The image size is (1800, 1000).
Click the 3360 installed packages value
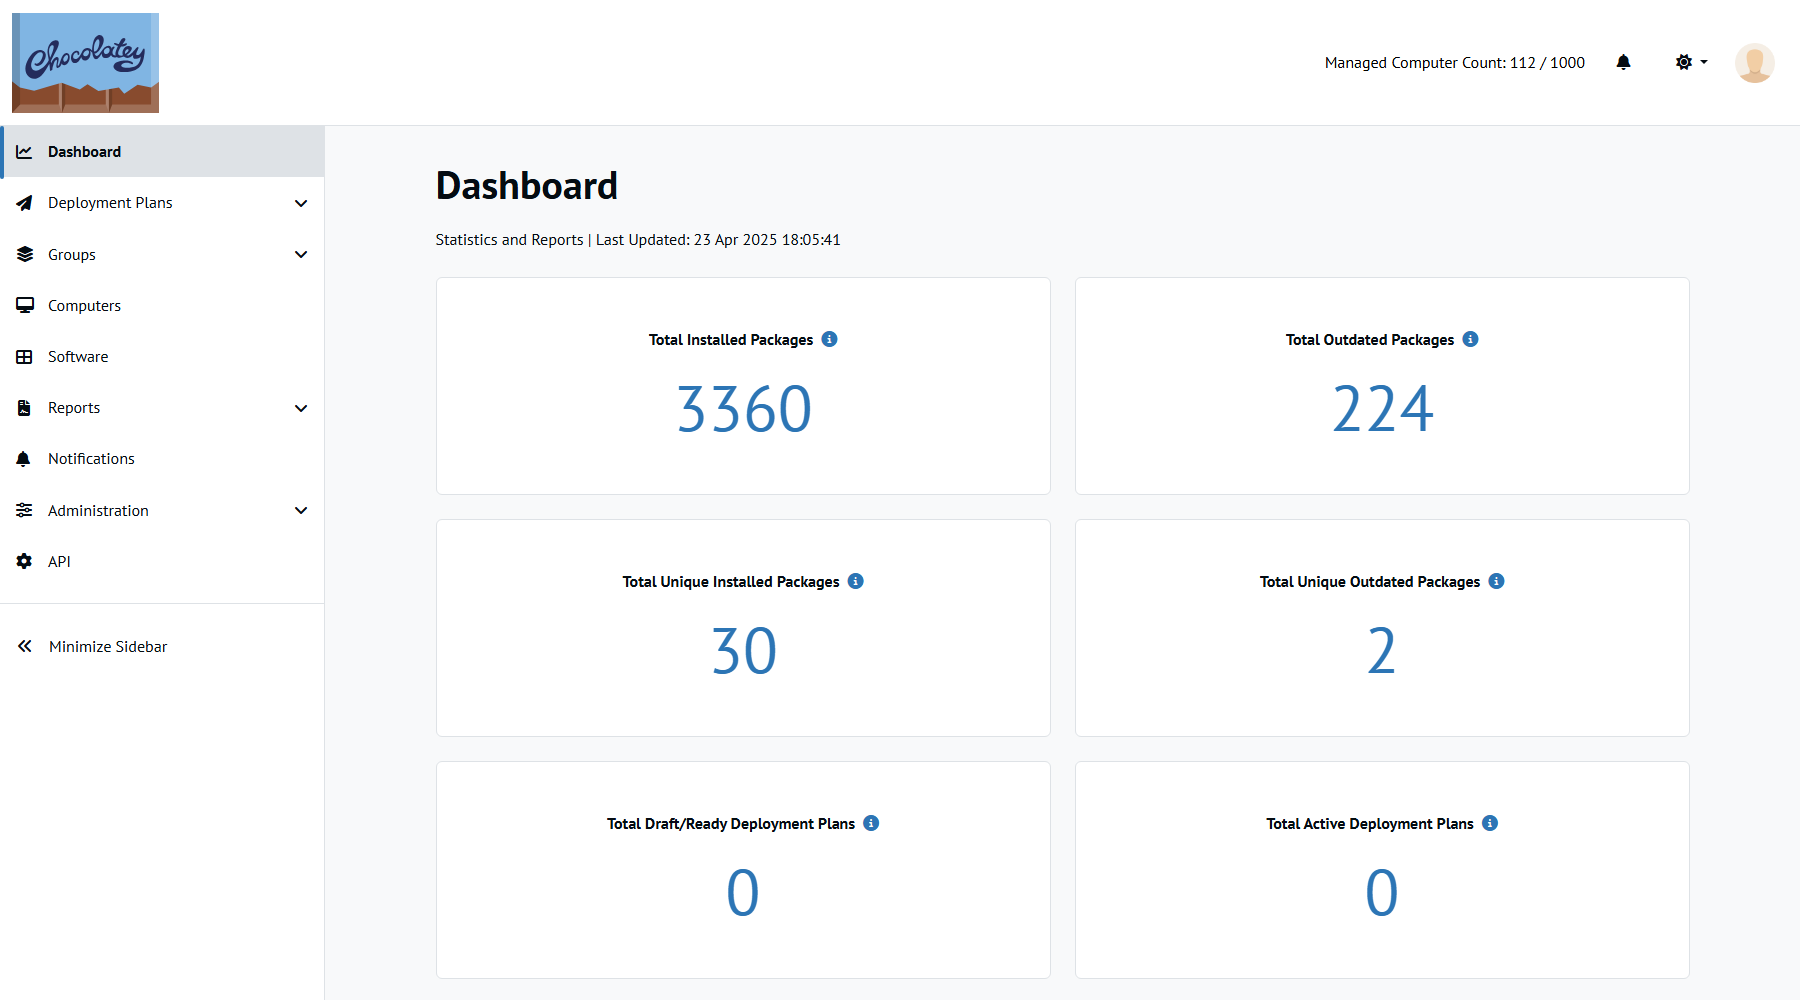pyautogui.click(x=744, y=409)
